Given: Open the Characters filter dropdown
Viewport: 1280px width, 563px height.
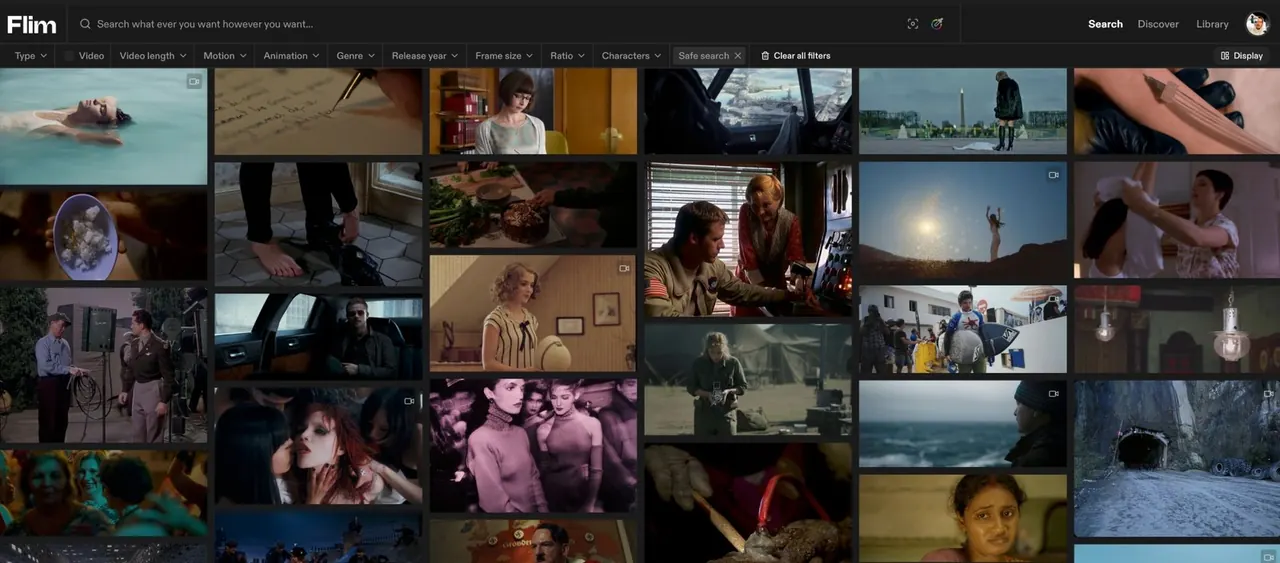Looking at the screenshot, I should coord(632,56).
